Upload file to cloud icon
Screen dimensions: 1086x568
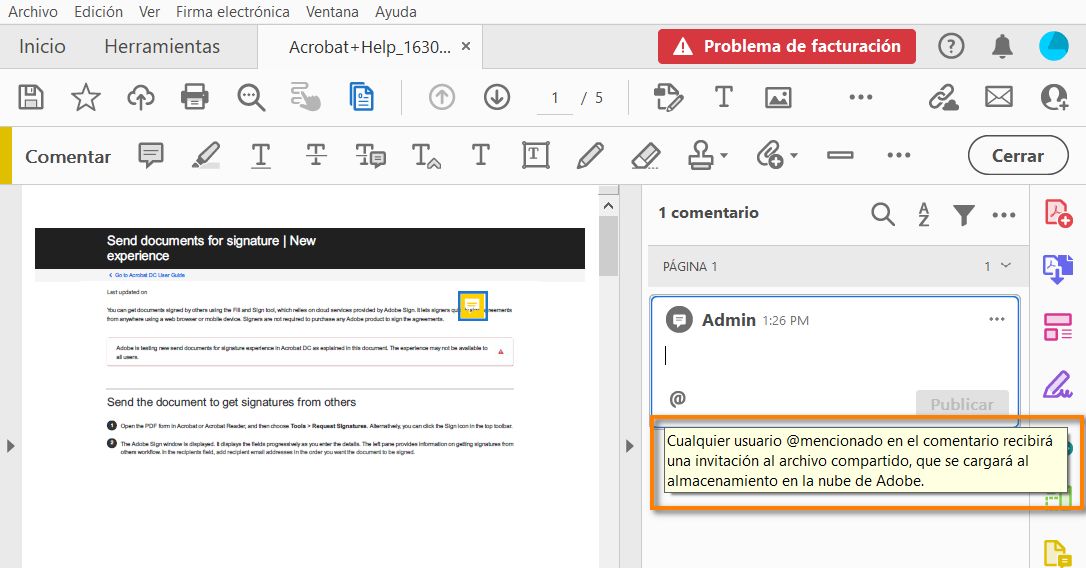(141, 98)
